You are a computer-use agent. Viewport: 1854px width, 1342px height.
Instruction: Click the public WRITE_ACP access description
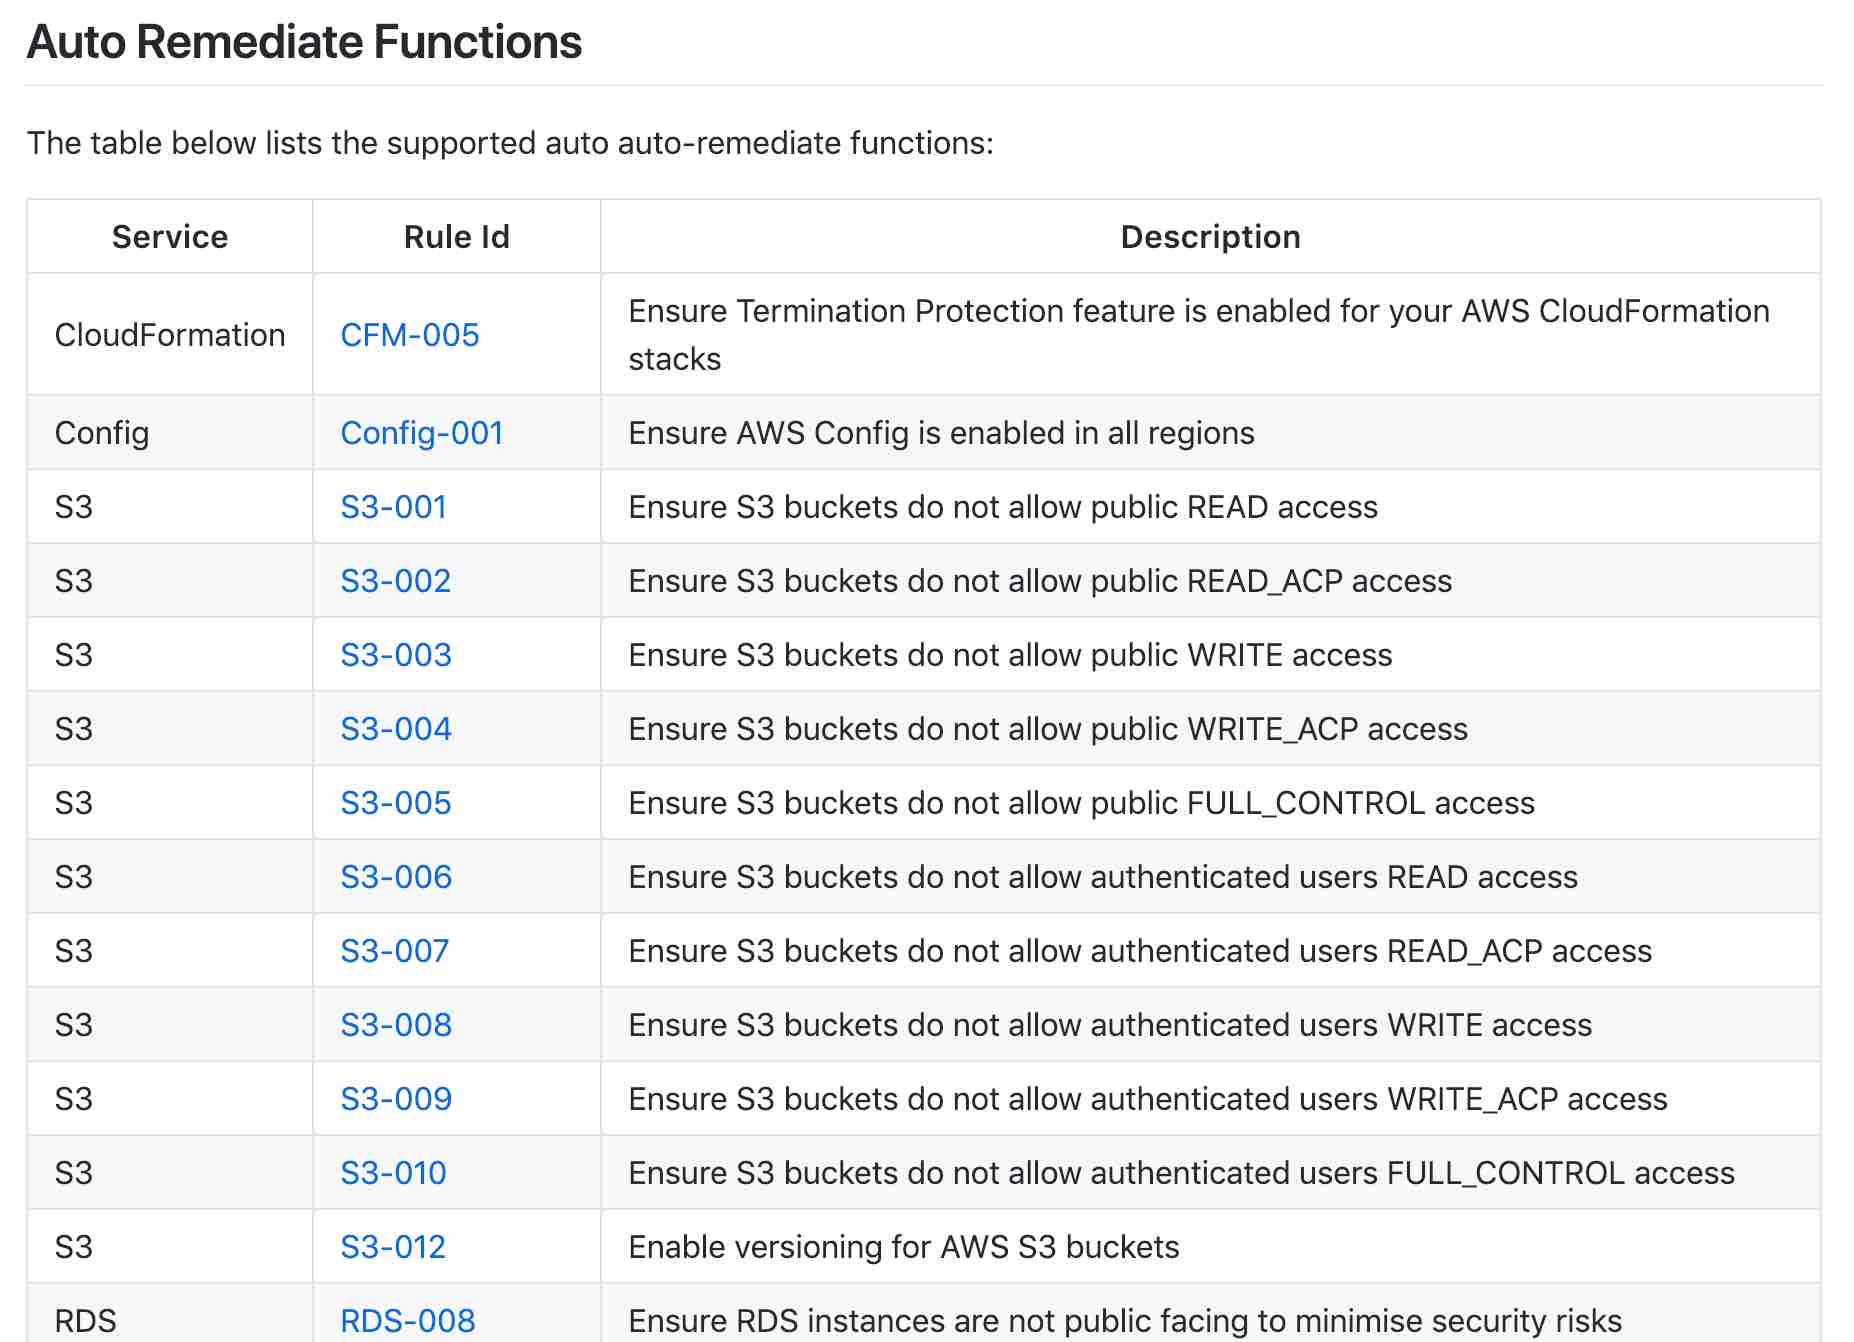[x=1048, y=729]
